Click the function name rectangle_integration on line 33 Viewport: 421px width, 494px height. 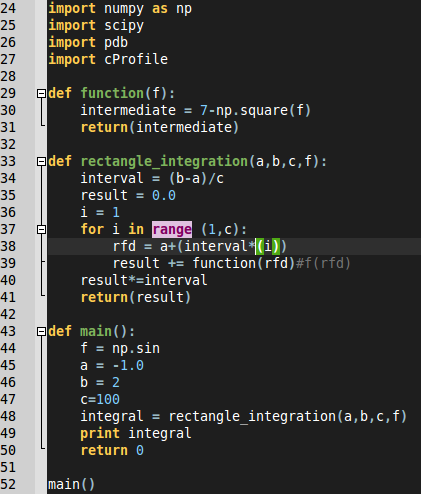pos(164,162)
